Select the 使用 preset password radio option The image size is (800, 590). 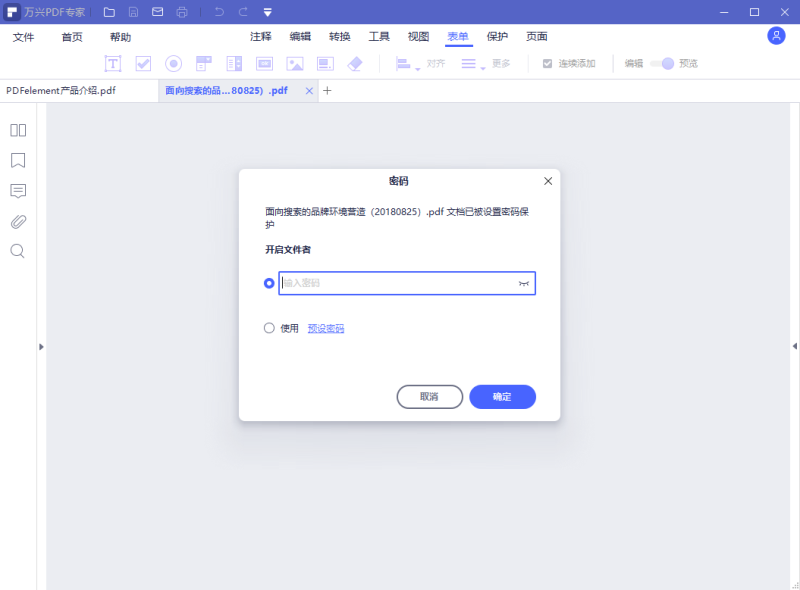[269, 327]
